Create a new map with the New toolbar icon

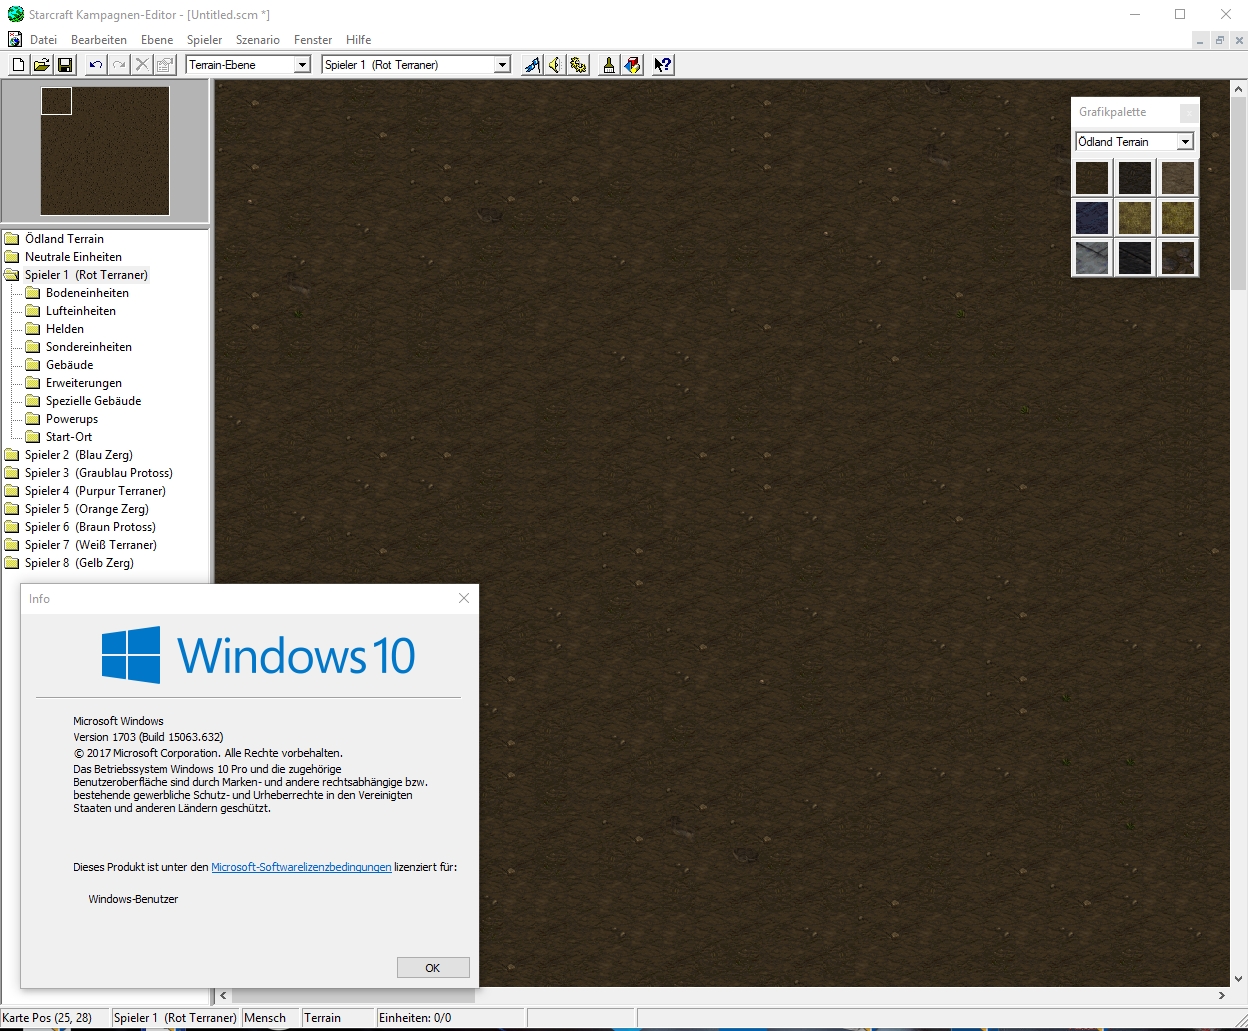(x=18, y=65)
